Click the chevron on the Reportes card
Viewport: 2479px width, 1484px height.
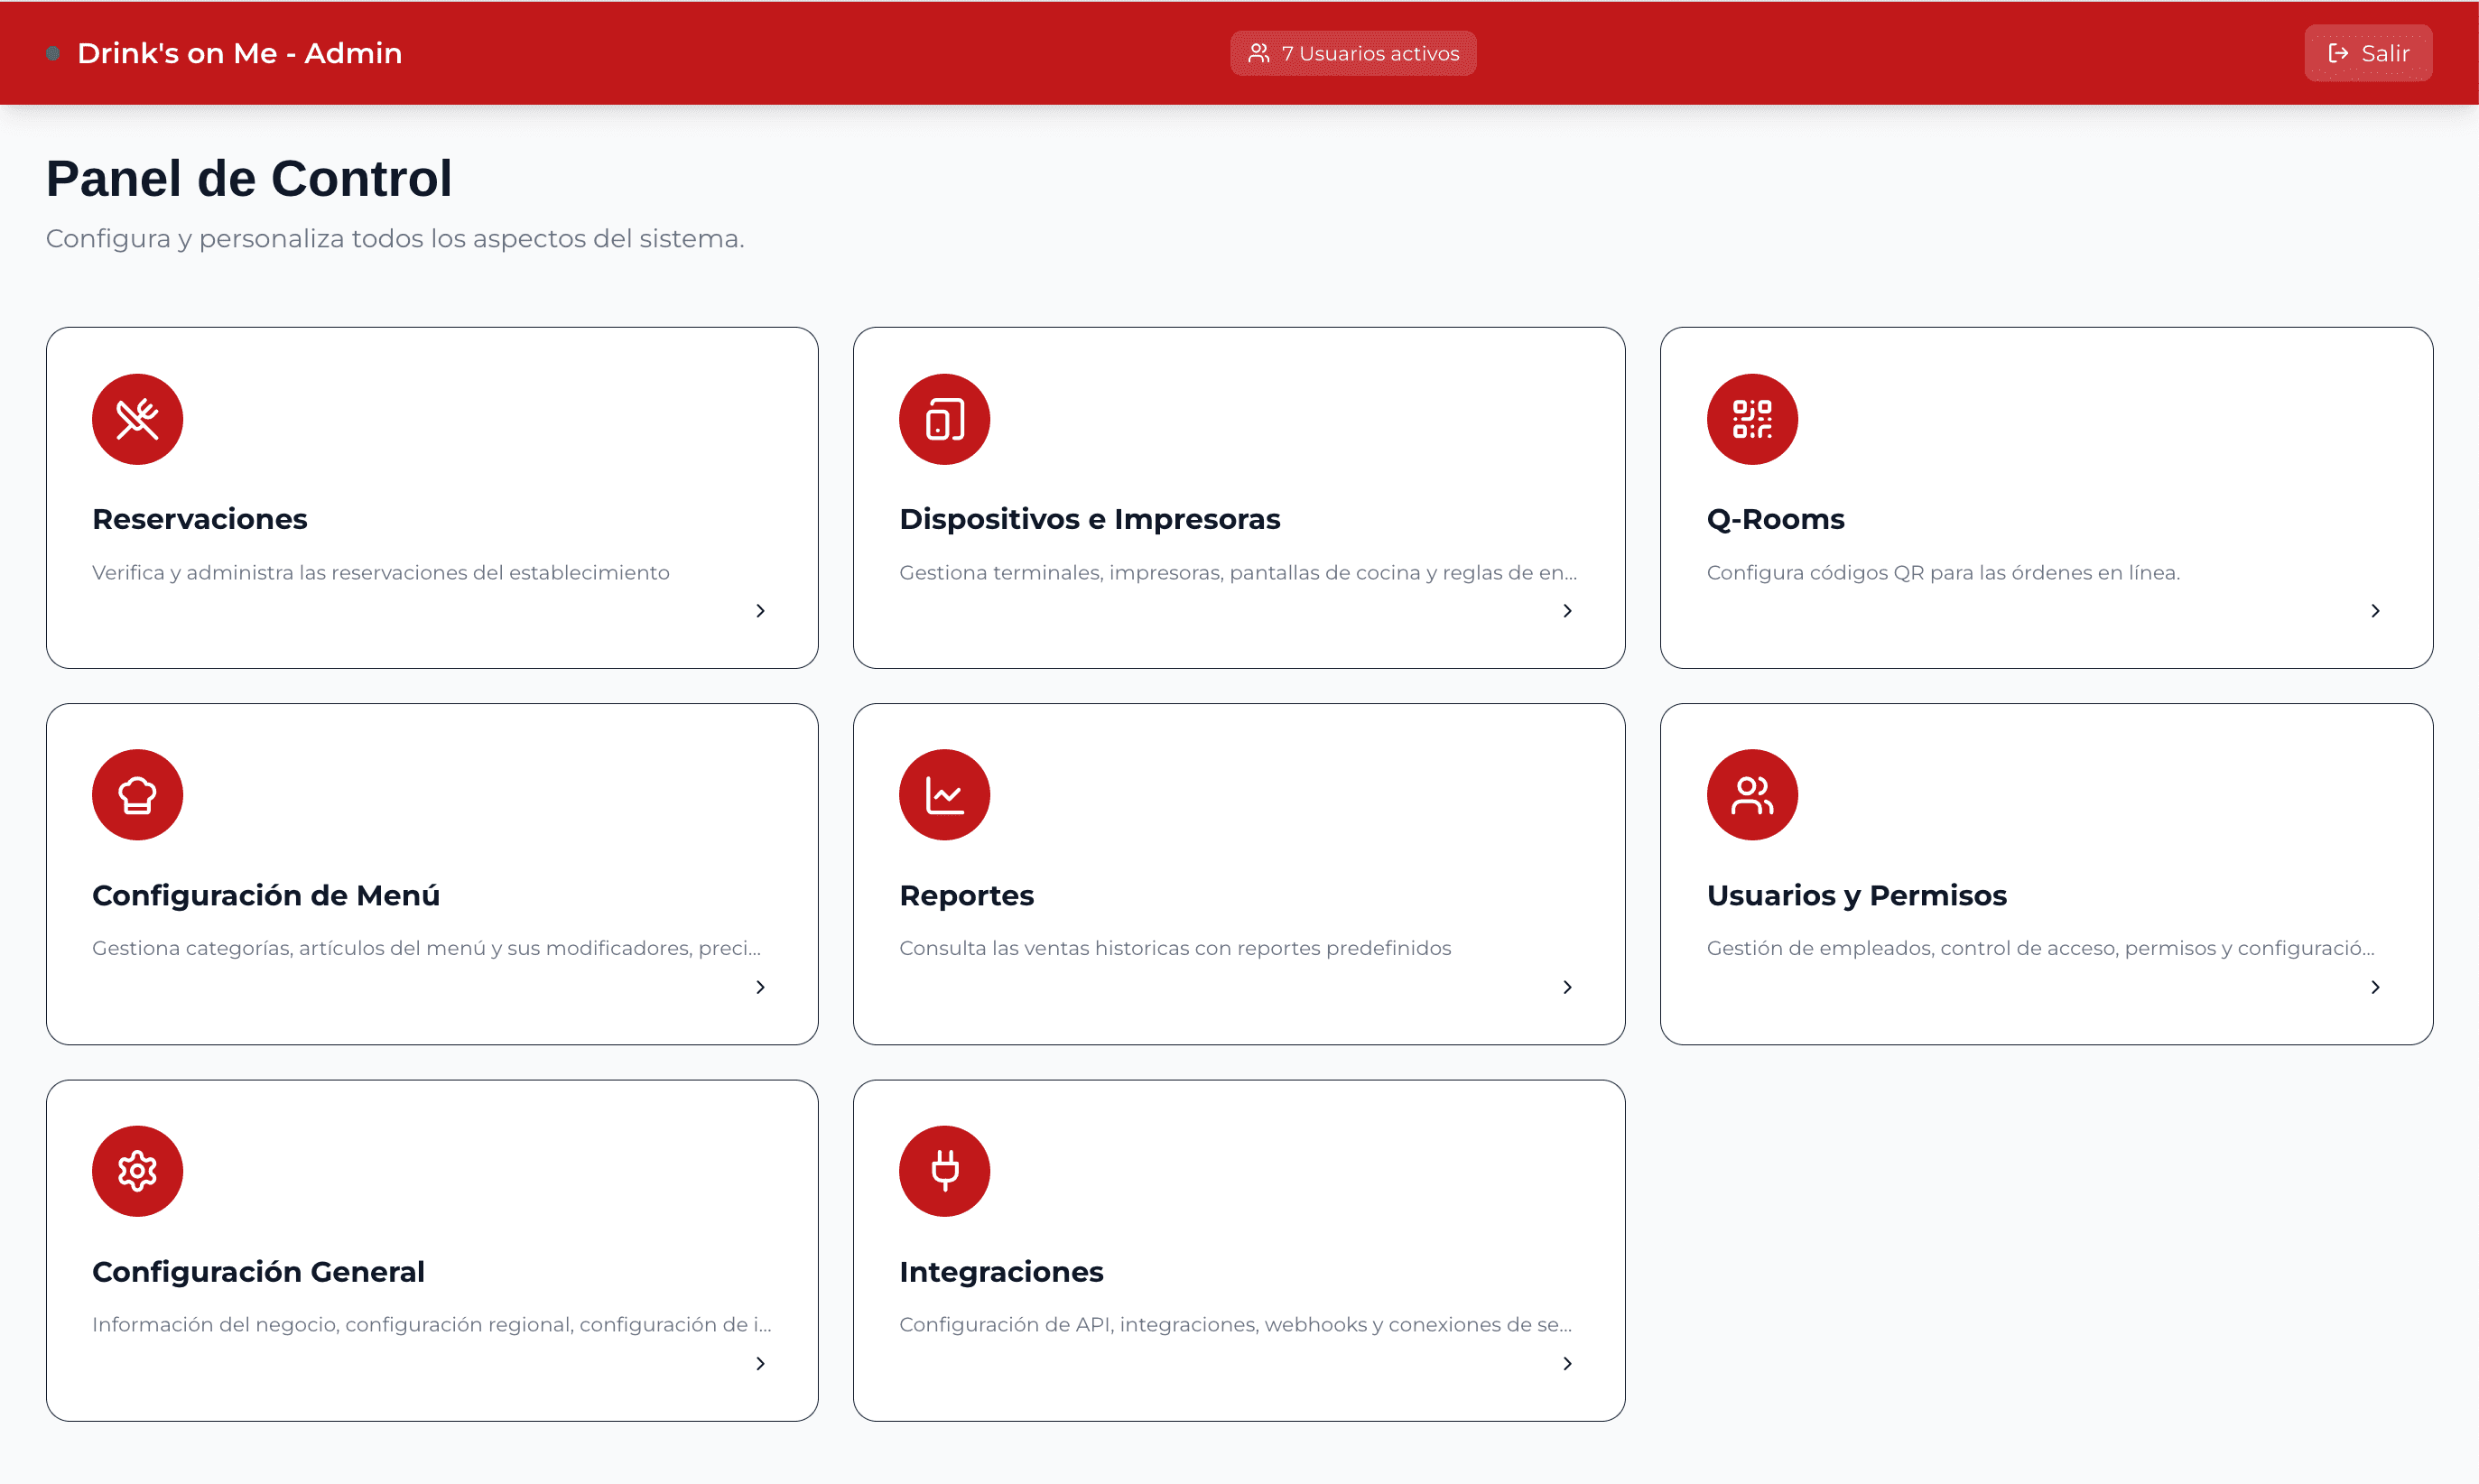[x=1567, y=987]
